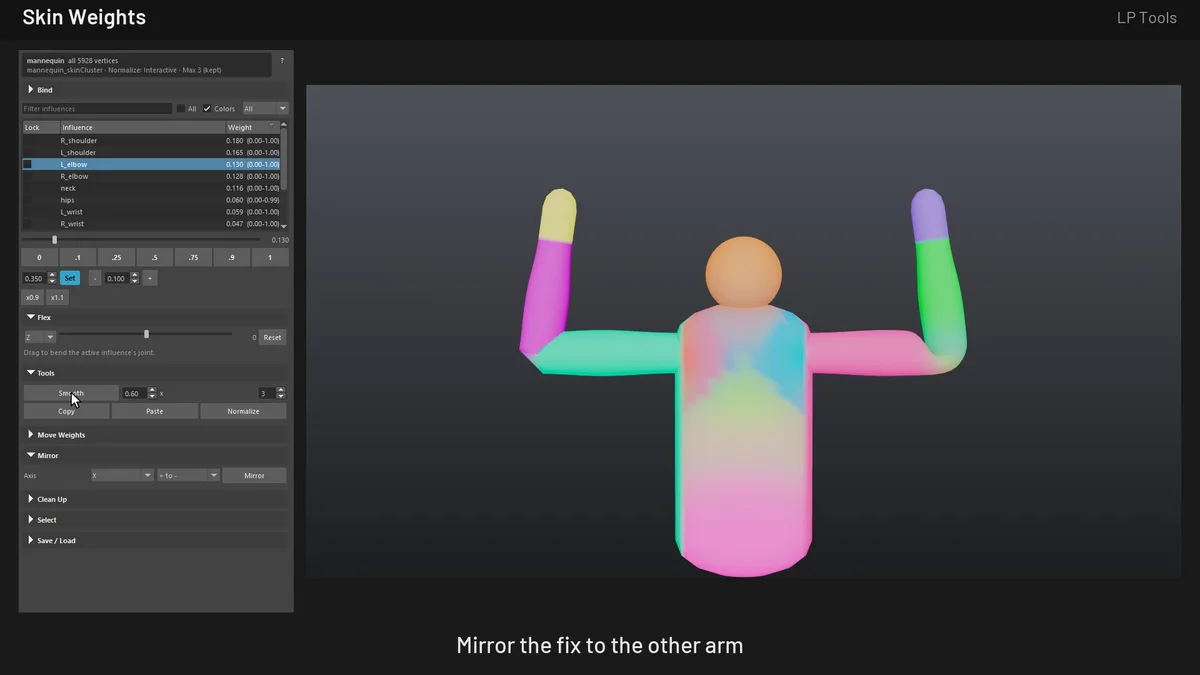Click the up arrow on the 0.350 stepper

point(53,275)
